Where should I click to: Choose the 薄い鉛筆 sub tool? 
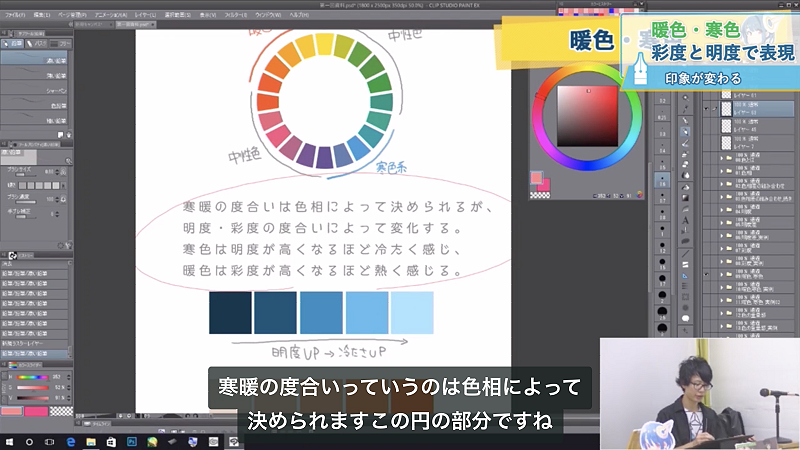point(34,74)
